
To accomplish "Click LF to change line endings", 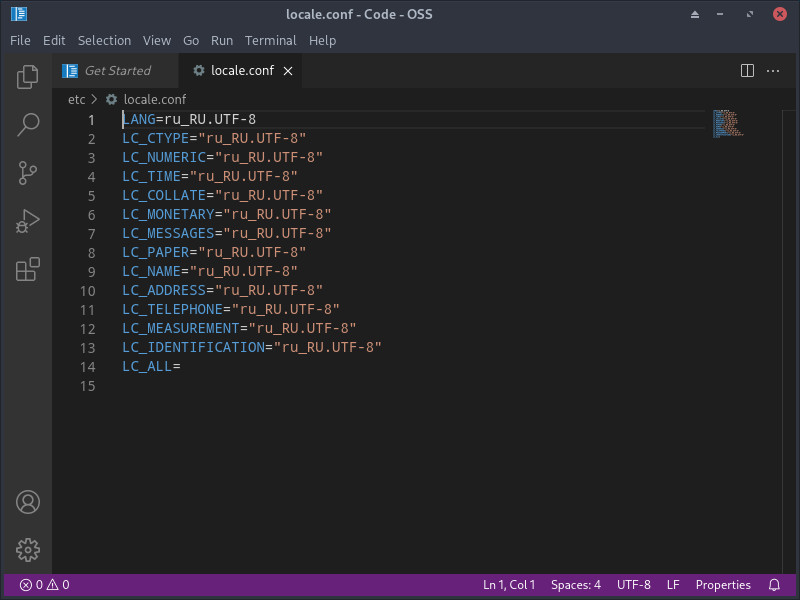I will click(672, 584).
